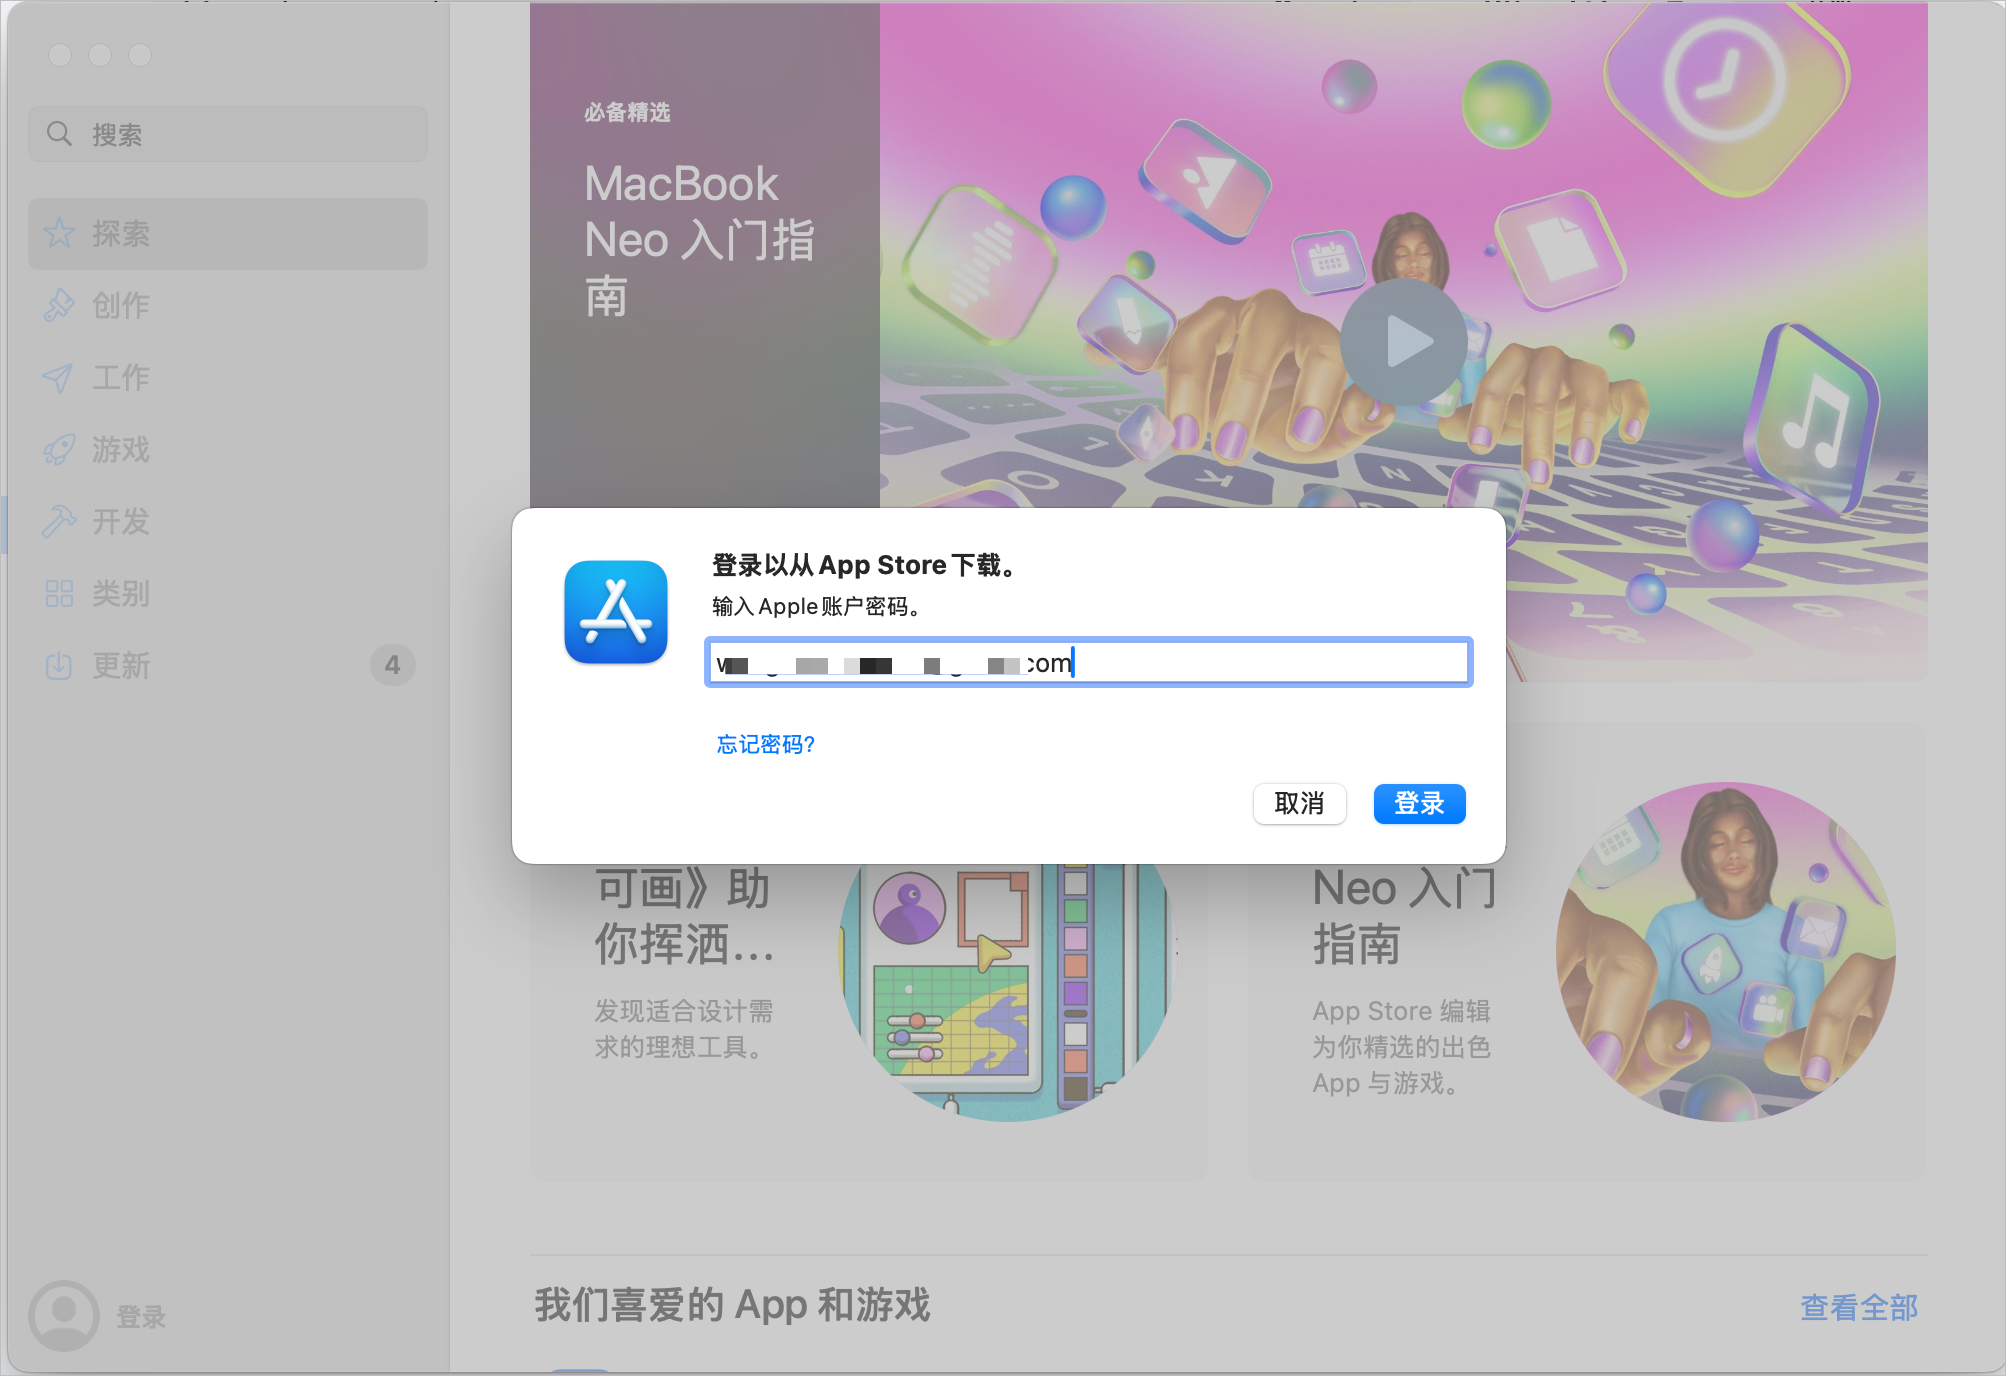
Task: Click the 取消 cancel button
Action: [x=1299, y=803]
